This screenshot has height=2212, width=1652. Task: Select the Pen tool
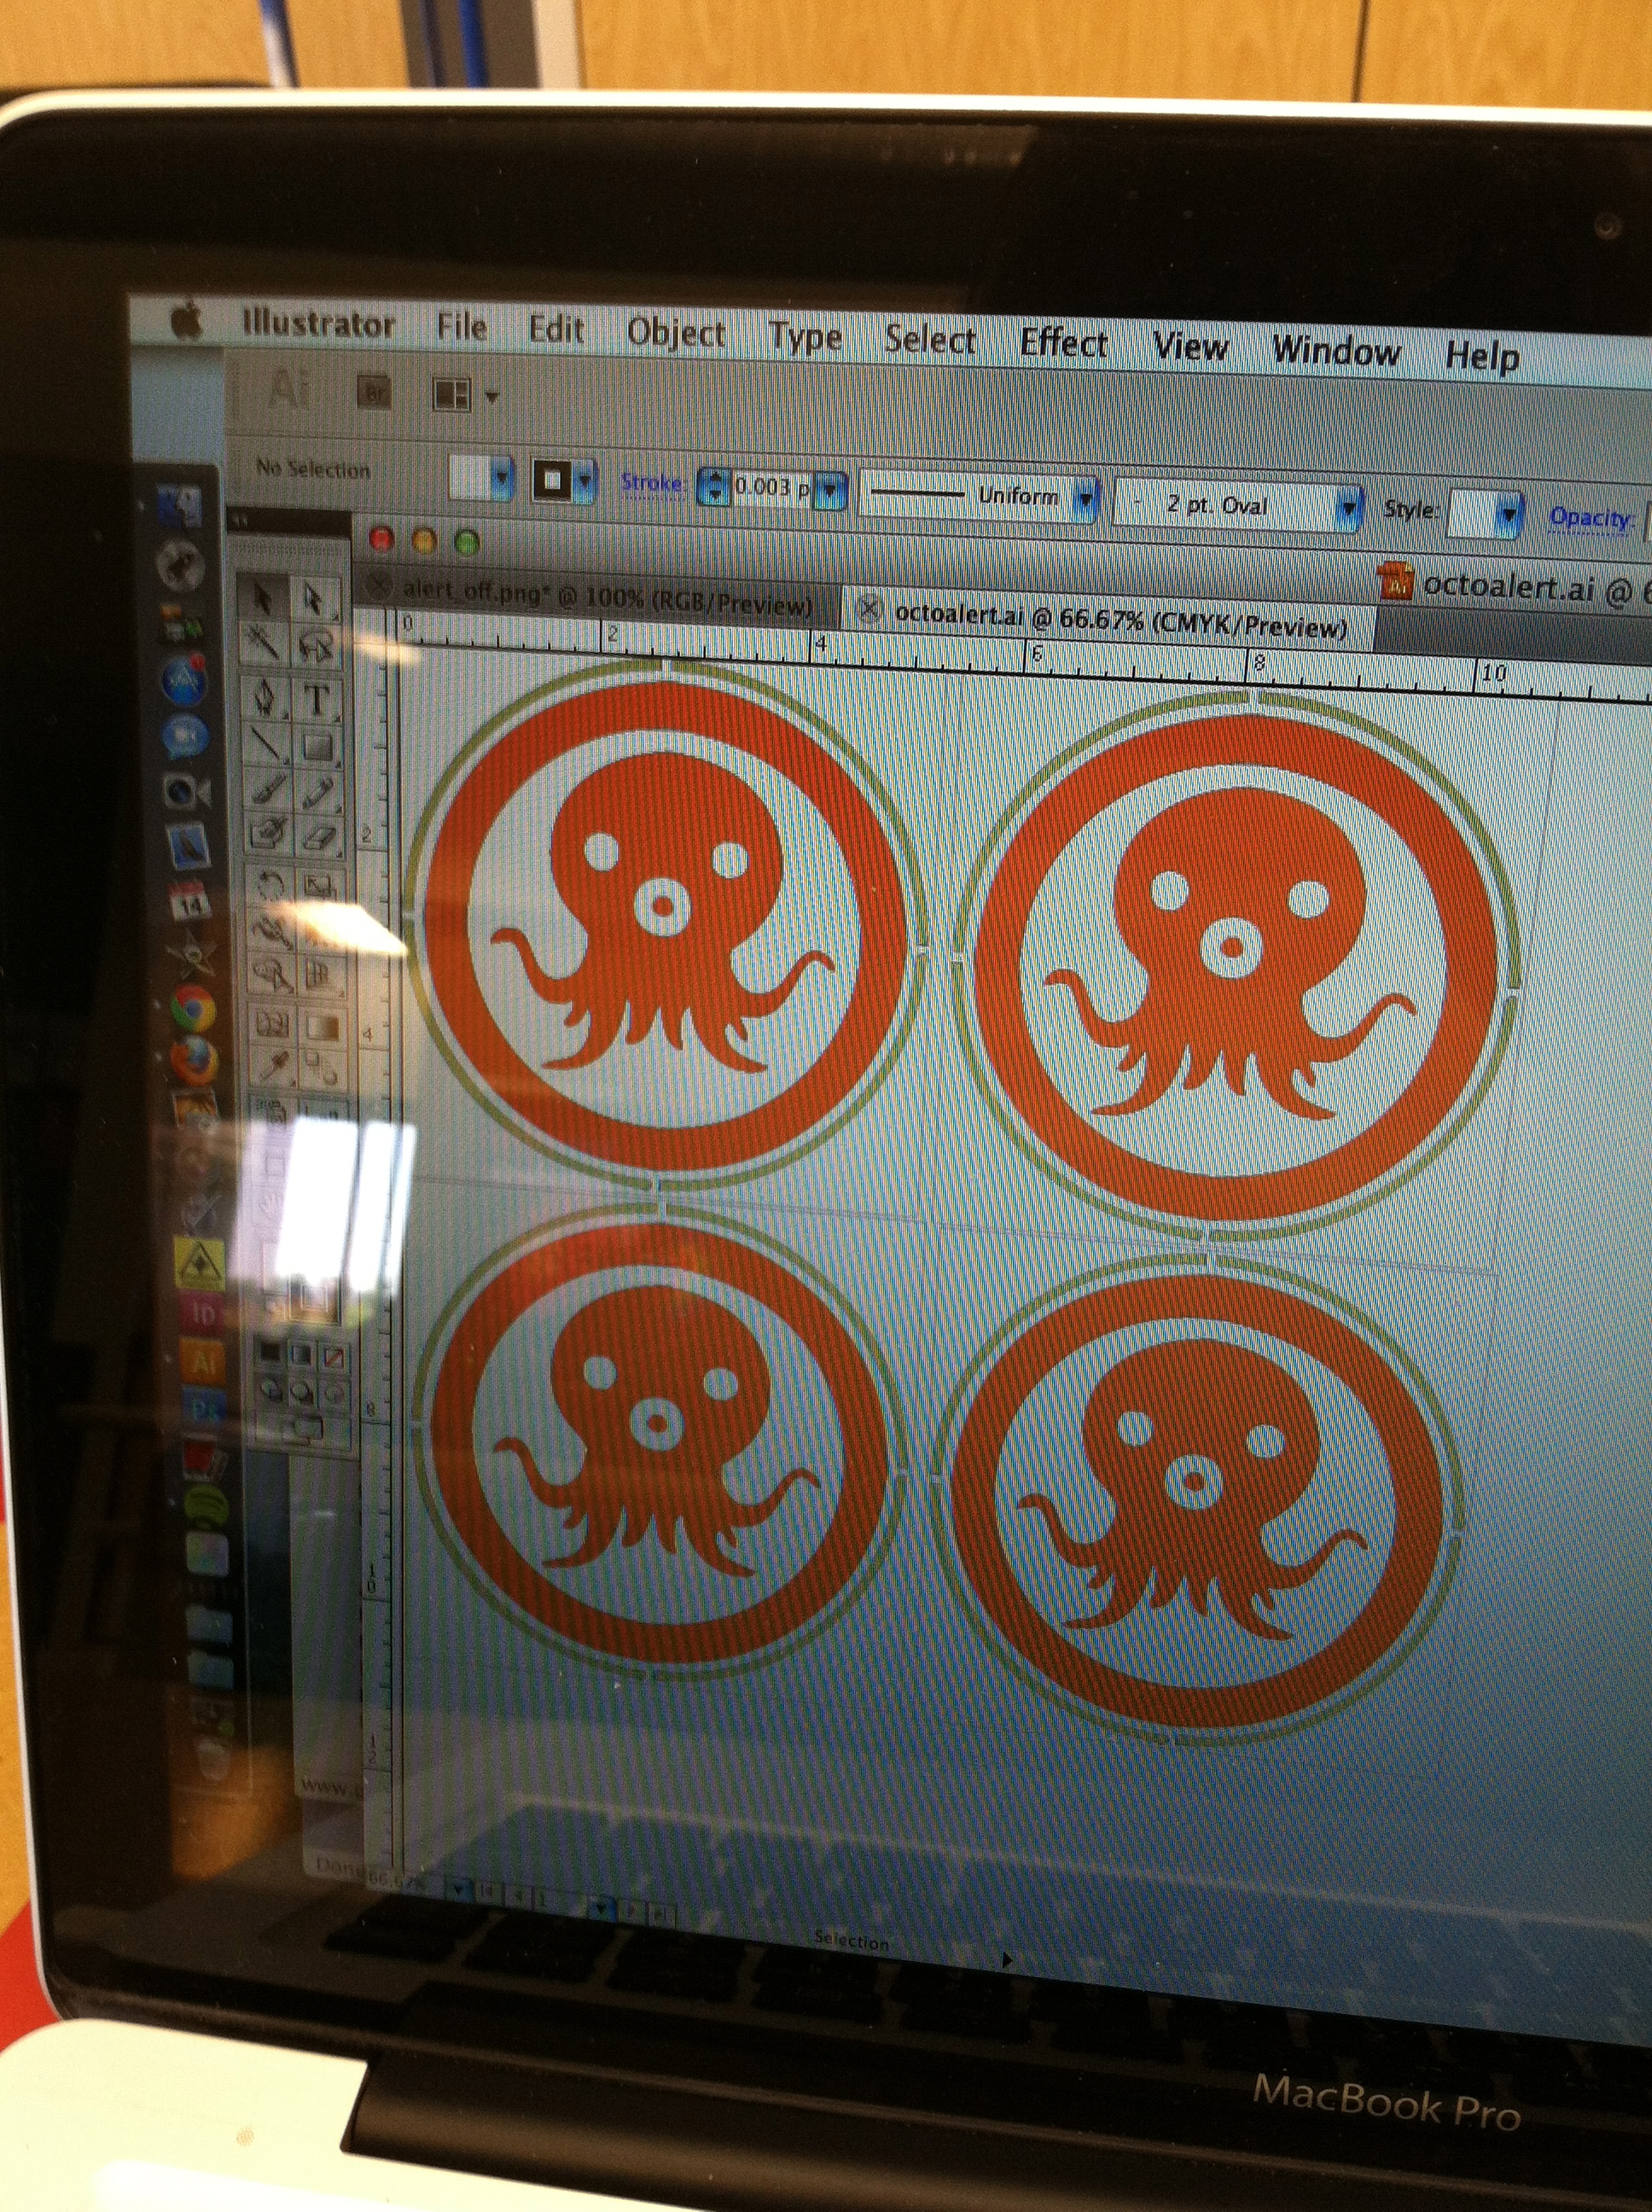click(265, 697)
